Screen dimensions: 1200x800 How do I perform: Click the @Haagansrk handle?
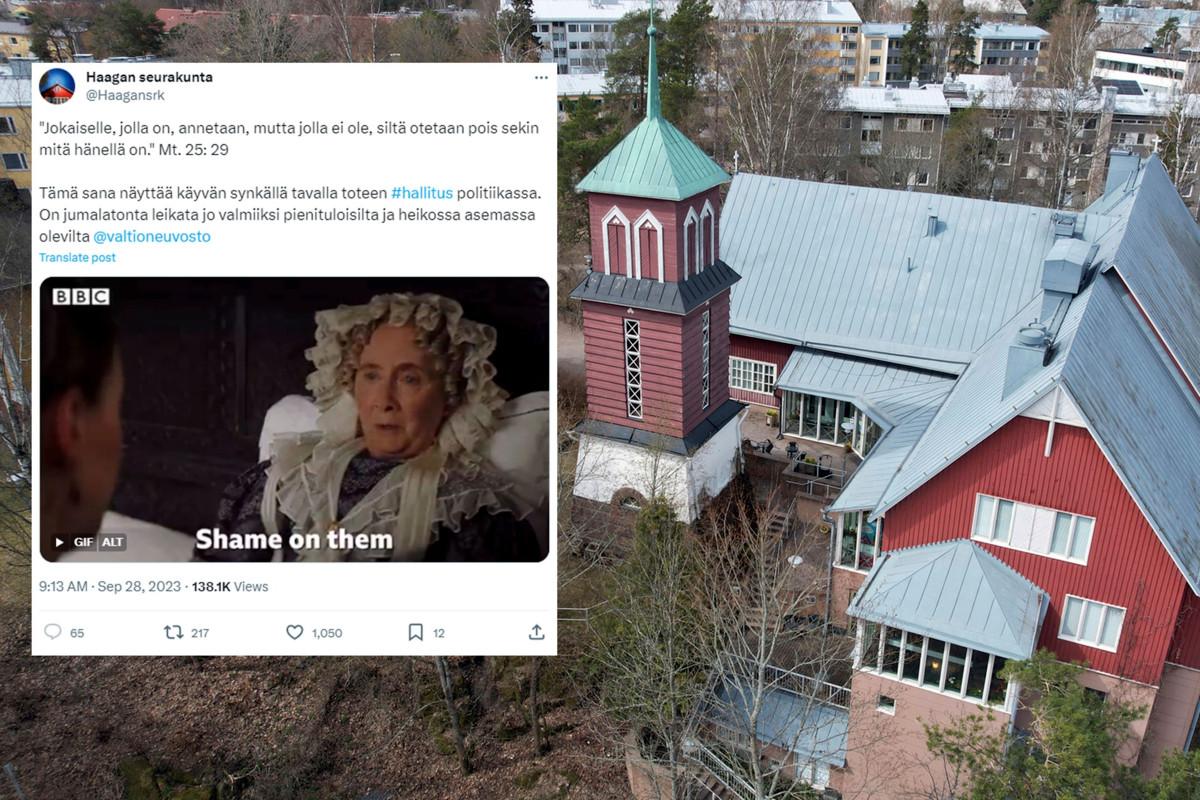(125, 95)
